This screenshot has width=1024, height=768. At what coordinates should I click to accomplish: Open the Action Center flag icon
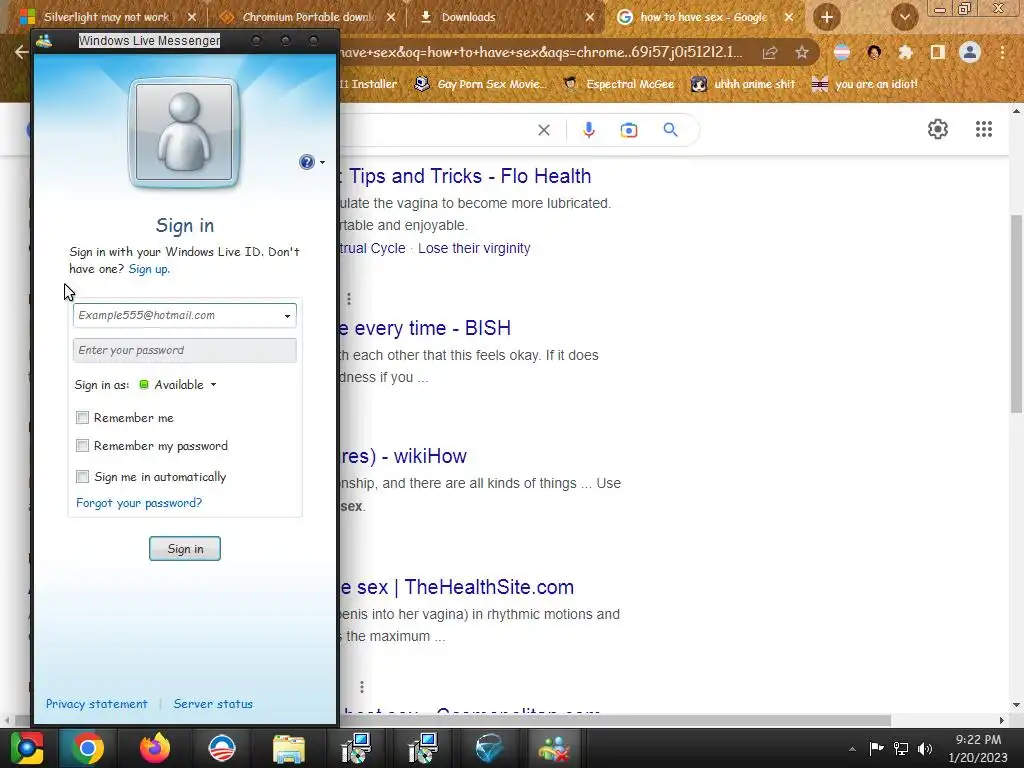[876, 748]
